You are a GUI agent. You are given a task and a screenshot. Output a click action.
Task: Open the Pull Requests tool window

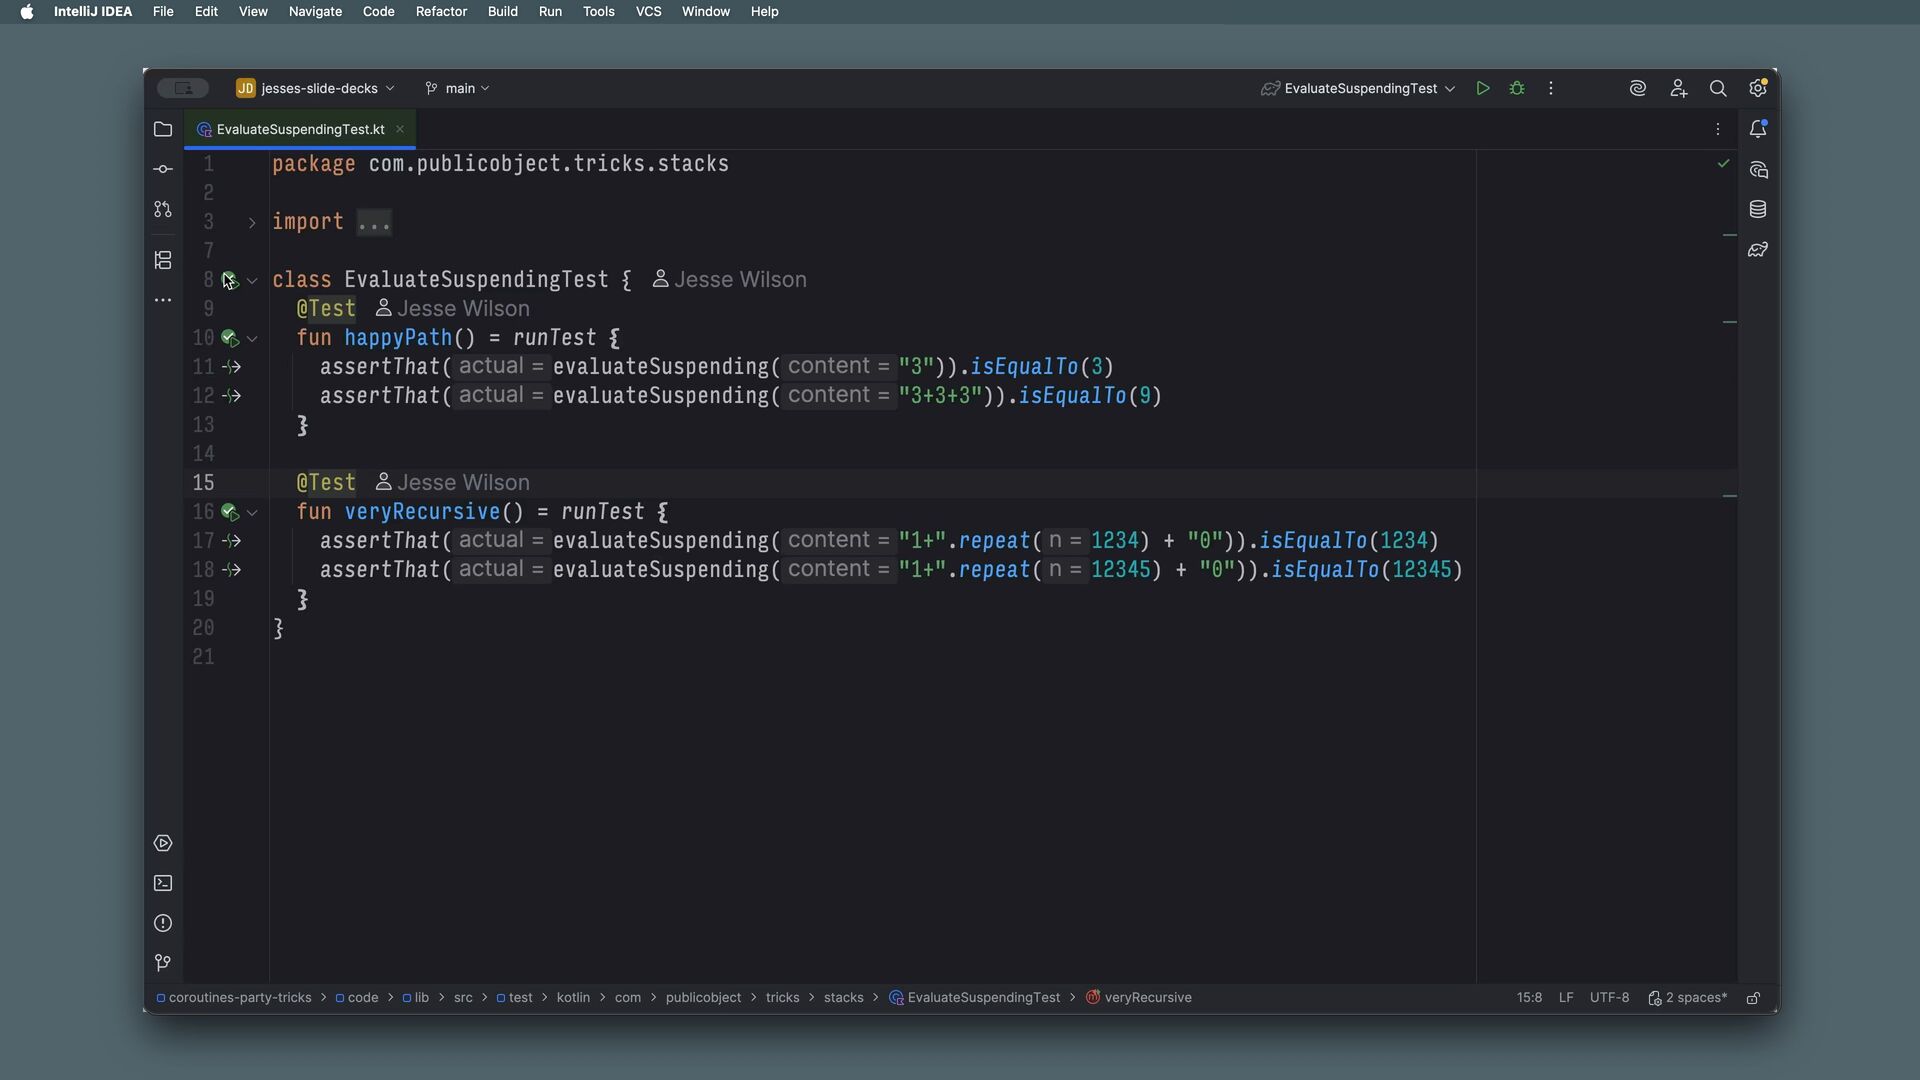(163, 209)
